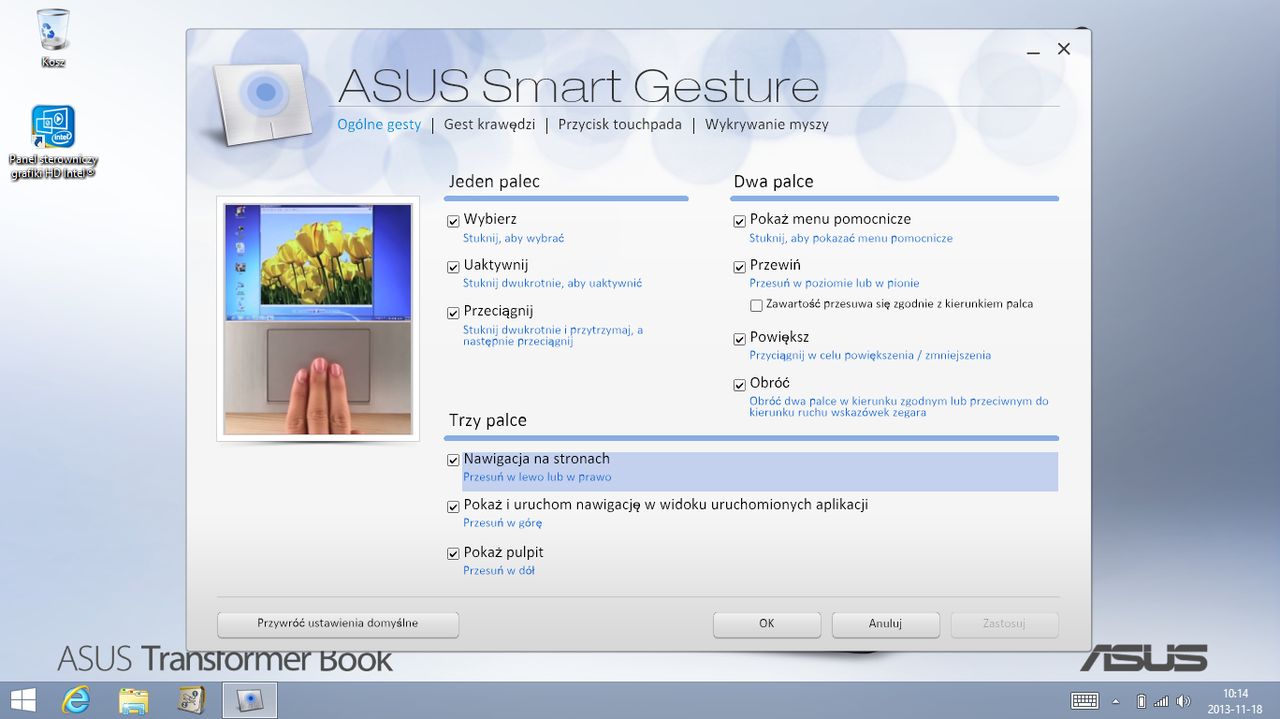
Task: Go to the Wykrywanie myszy tab
Action: (766, 125)
